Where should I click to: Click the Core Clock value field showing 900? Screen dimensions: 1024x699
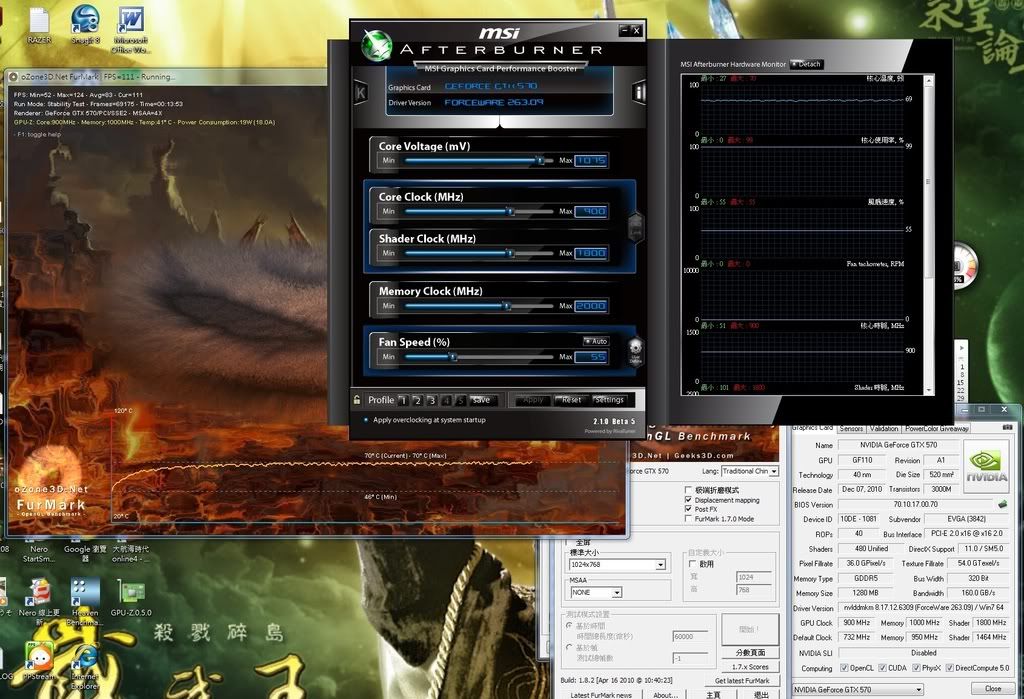click(x=591, y=211)
